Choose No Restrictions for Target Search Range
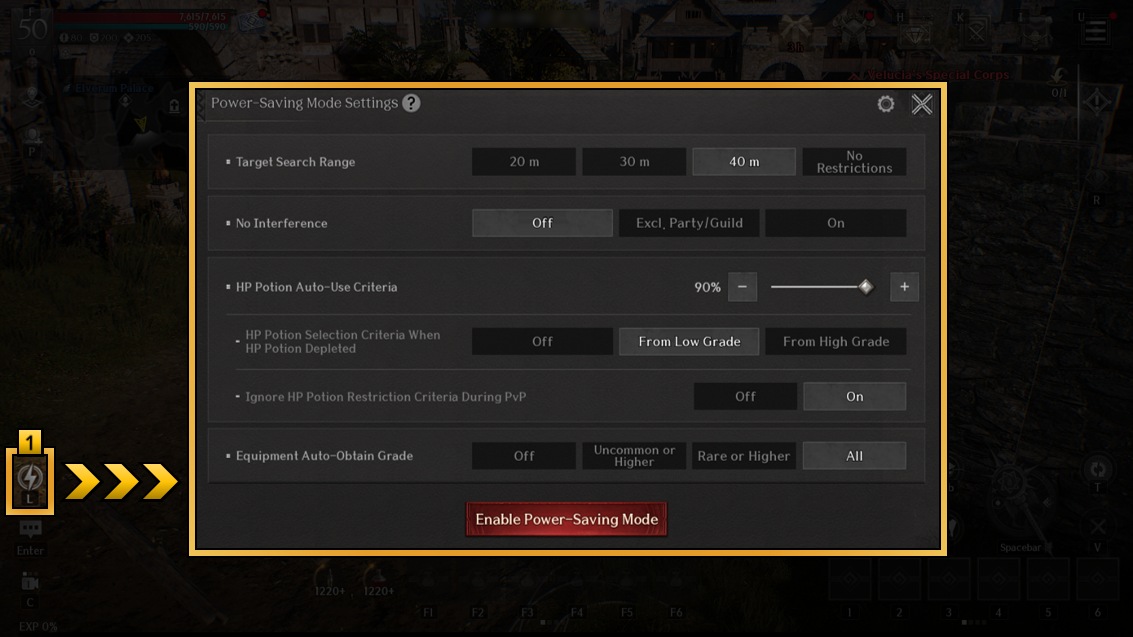This screenshot has height=637, width=1133. click(854, 162)
